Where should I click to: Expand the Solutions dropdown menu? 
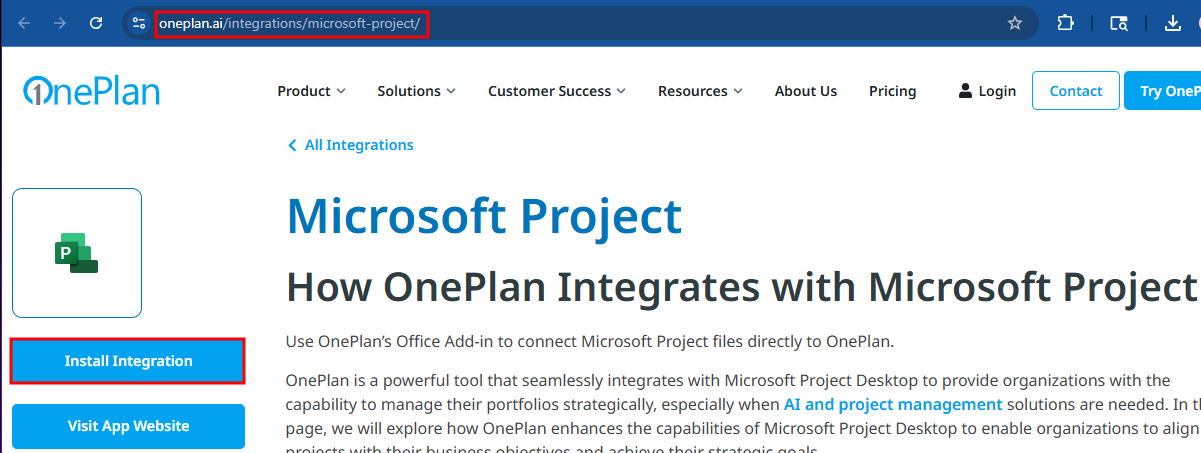(416, 91)
